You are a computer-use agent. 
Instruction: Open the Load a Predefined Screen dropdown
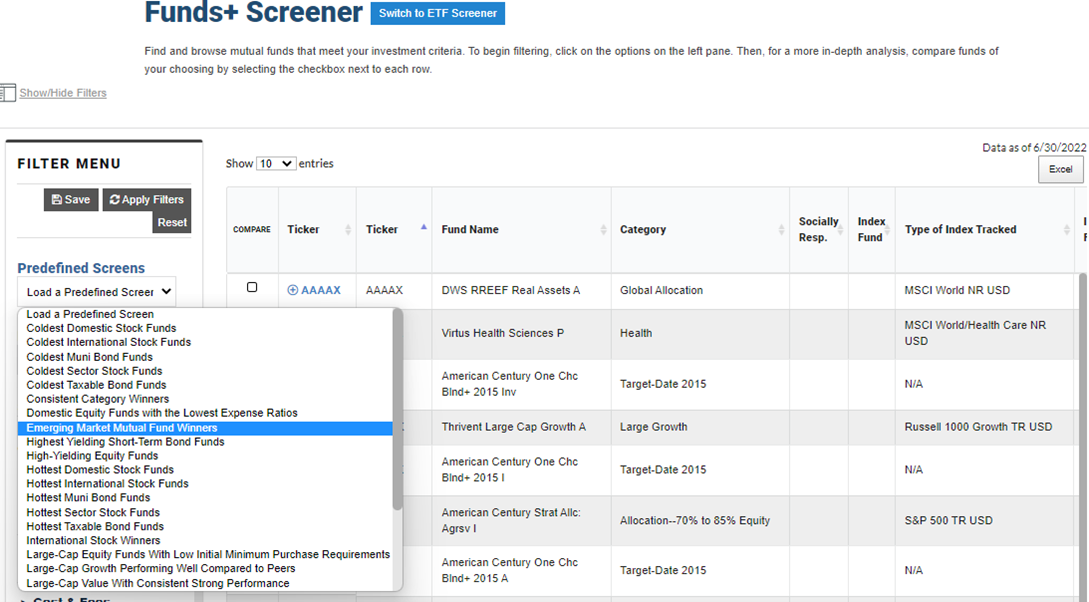[x=97, y=292]
